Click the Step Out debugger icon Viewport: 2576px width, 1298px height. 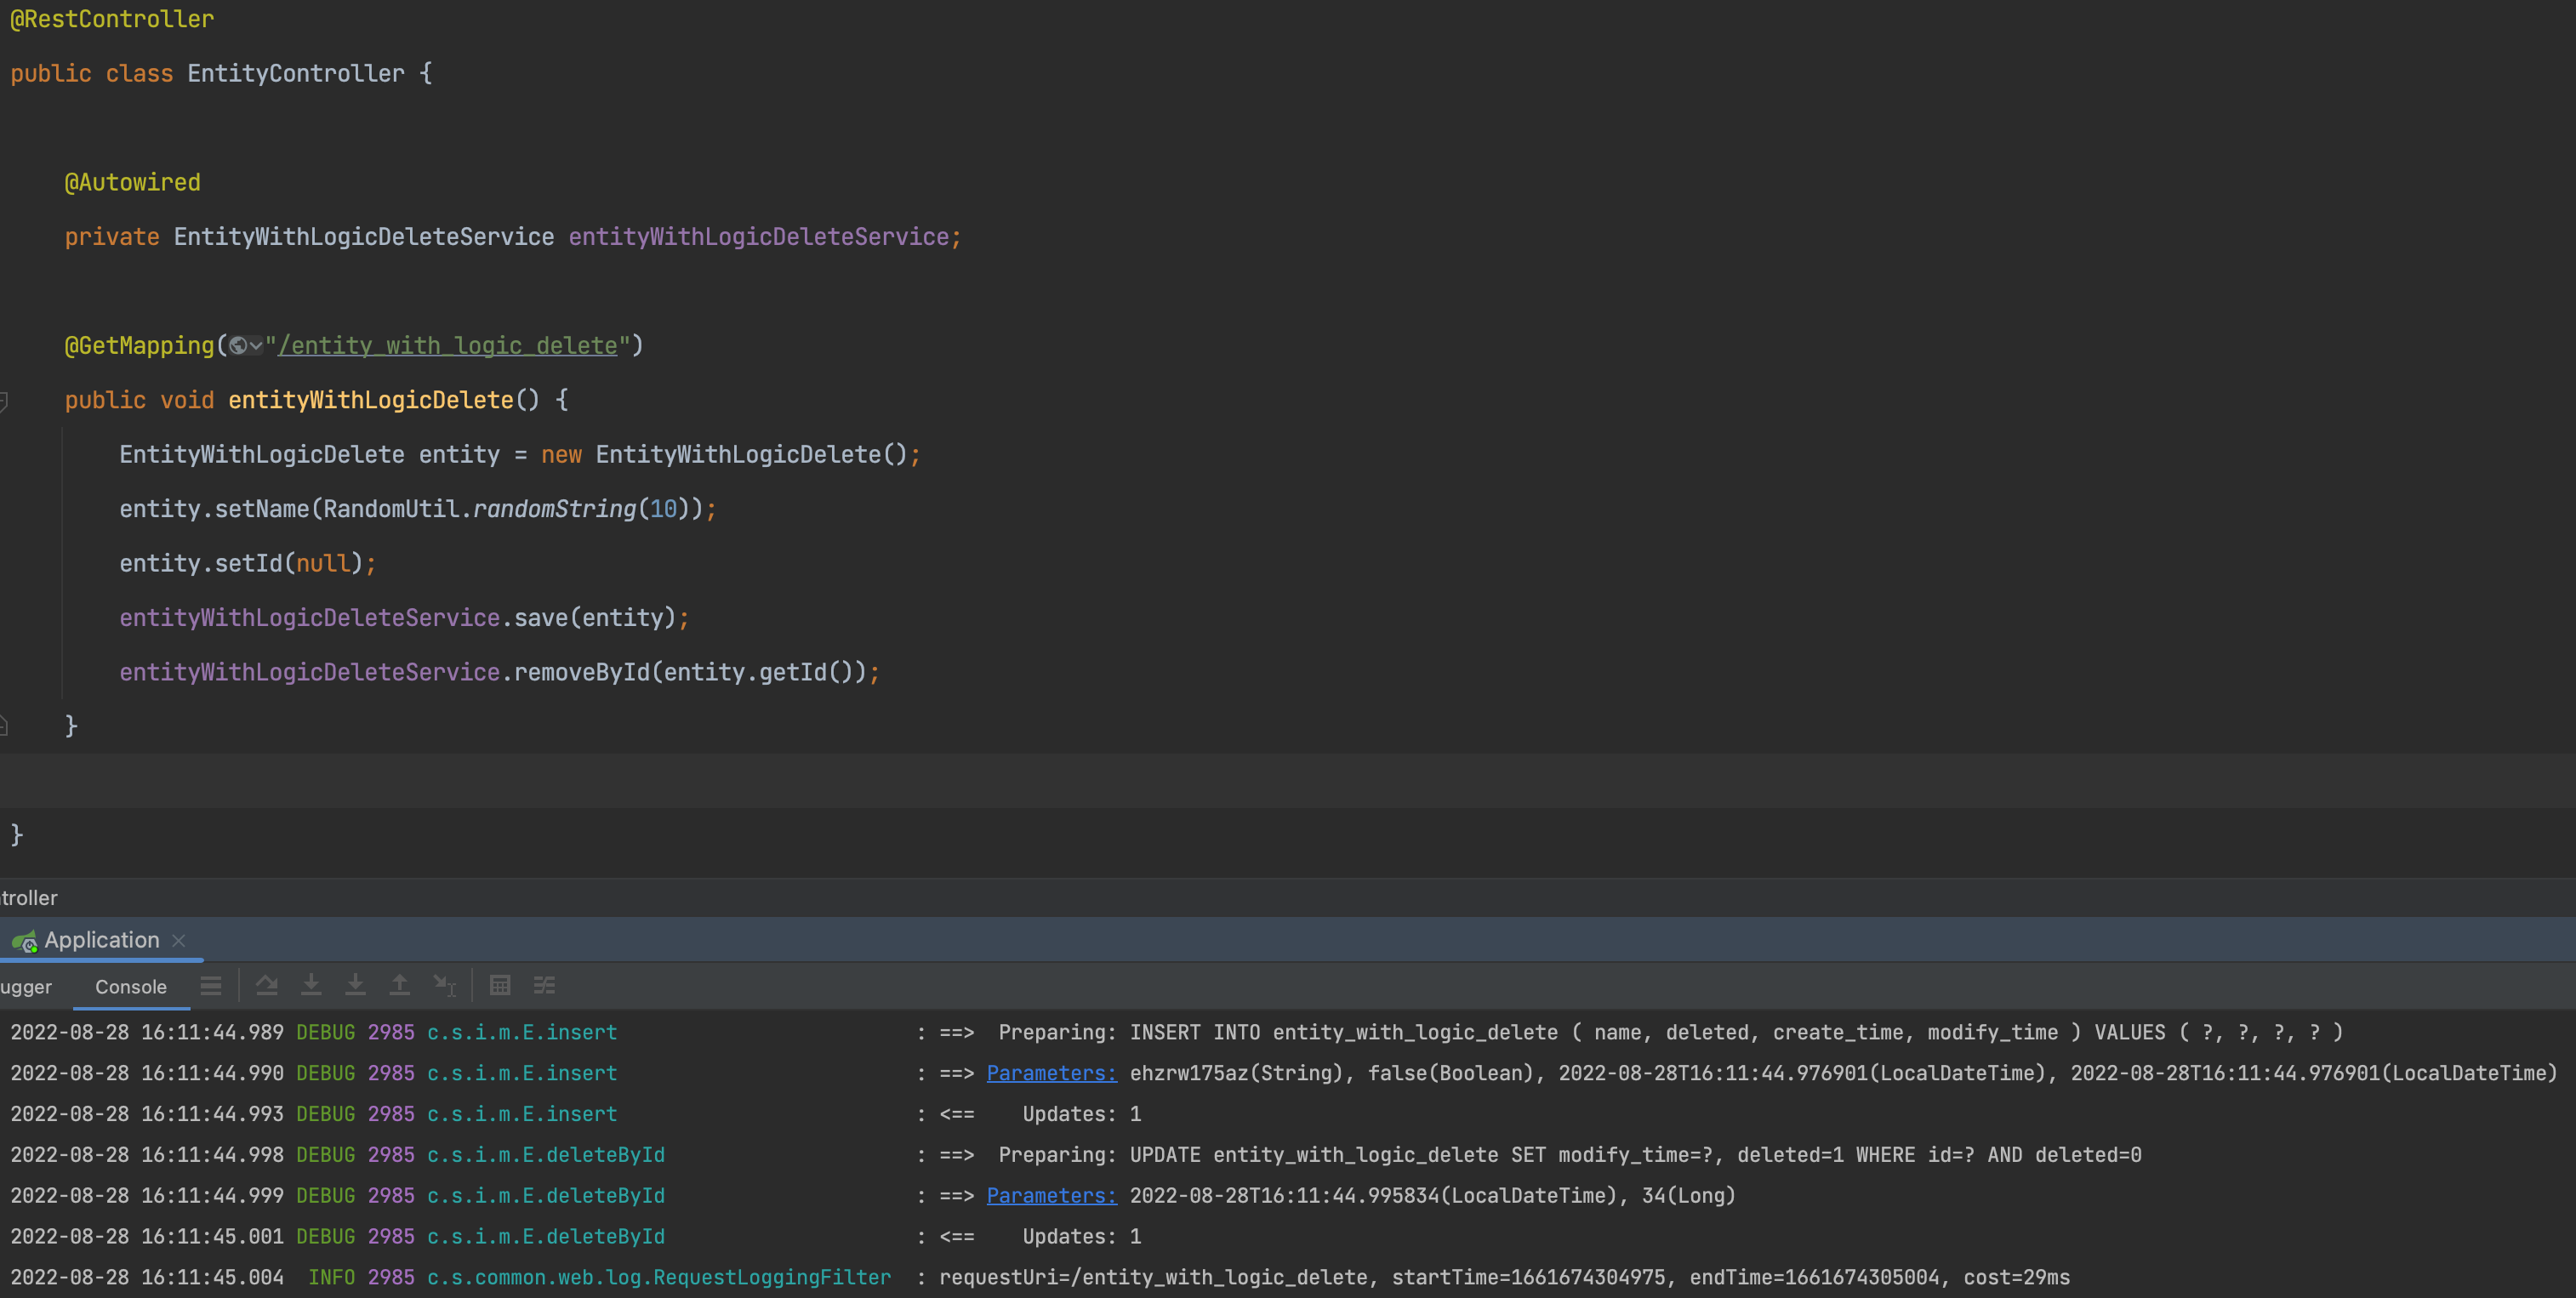coord(399,986)
